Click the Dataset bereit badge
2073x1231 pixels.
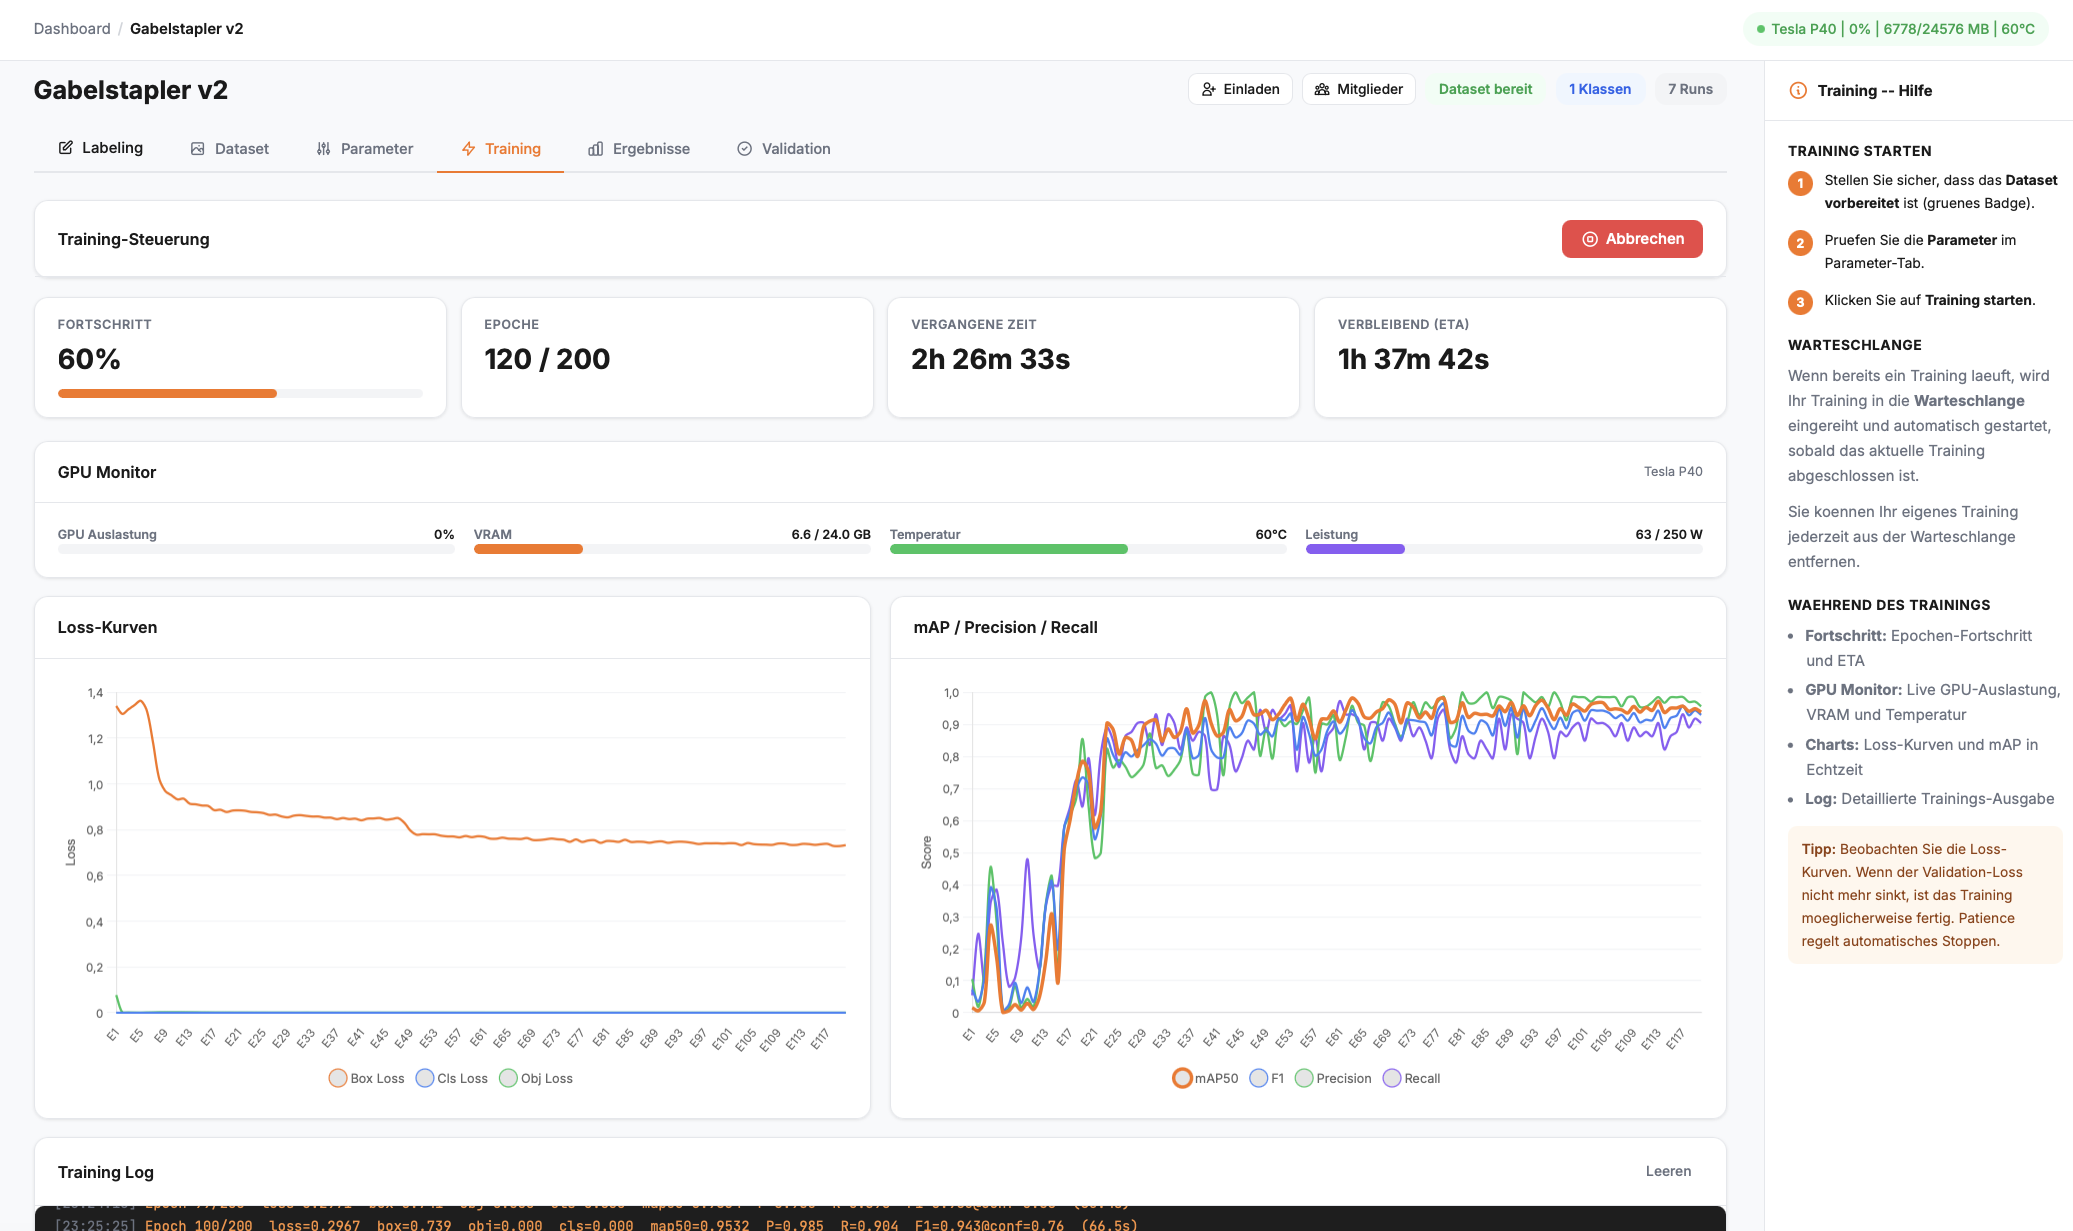click(1485, 89)
